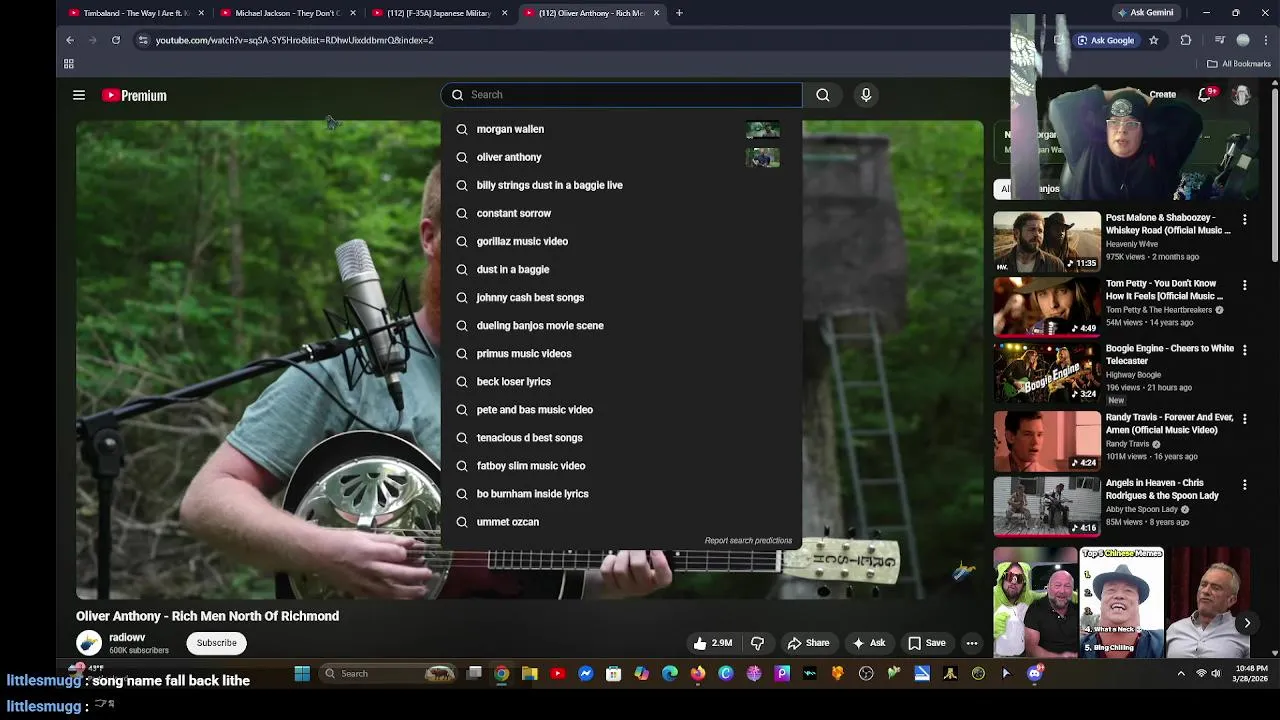
Task: Open options for Whiskey Road video
Action: [x=1245, y=219]
